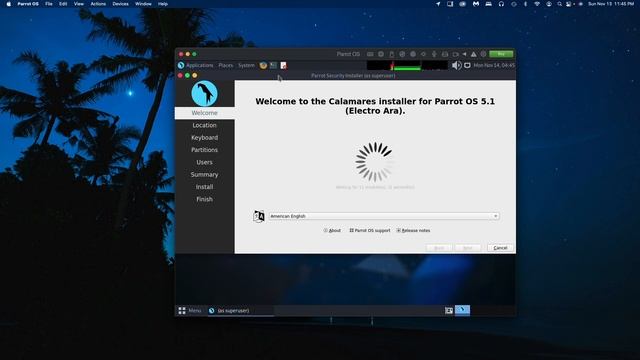This screenshot has height=360, width=640.
Task: Click the Parrot OS title in VM toolbar
Action: [x=348, y=54]
